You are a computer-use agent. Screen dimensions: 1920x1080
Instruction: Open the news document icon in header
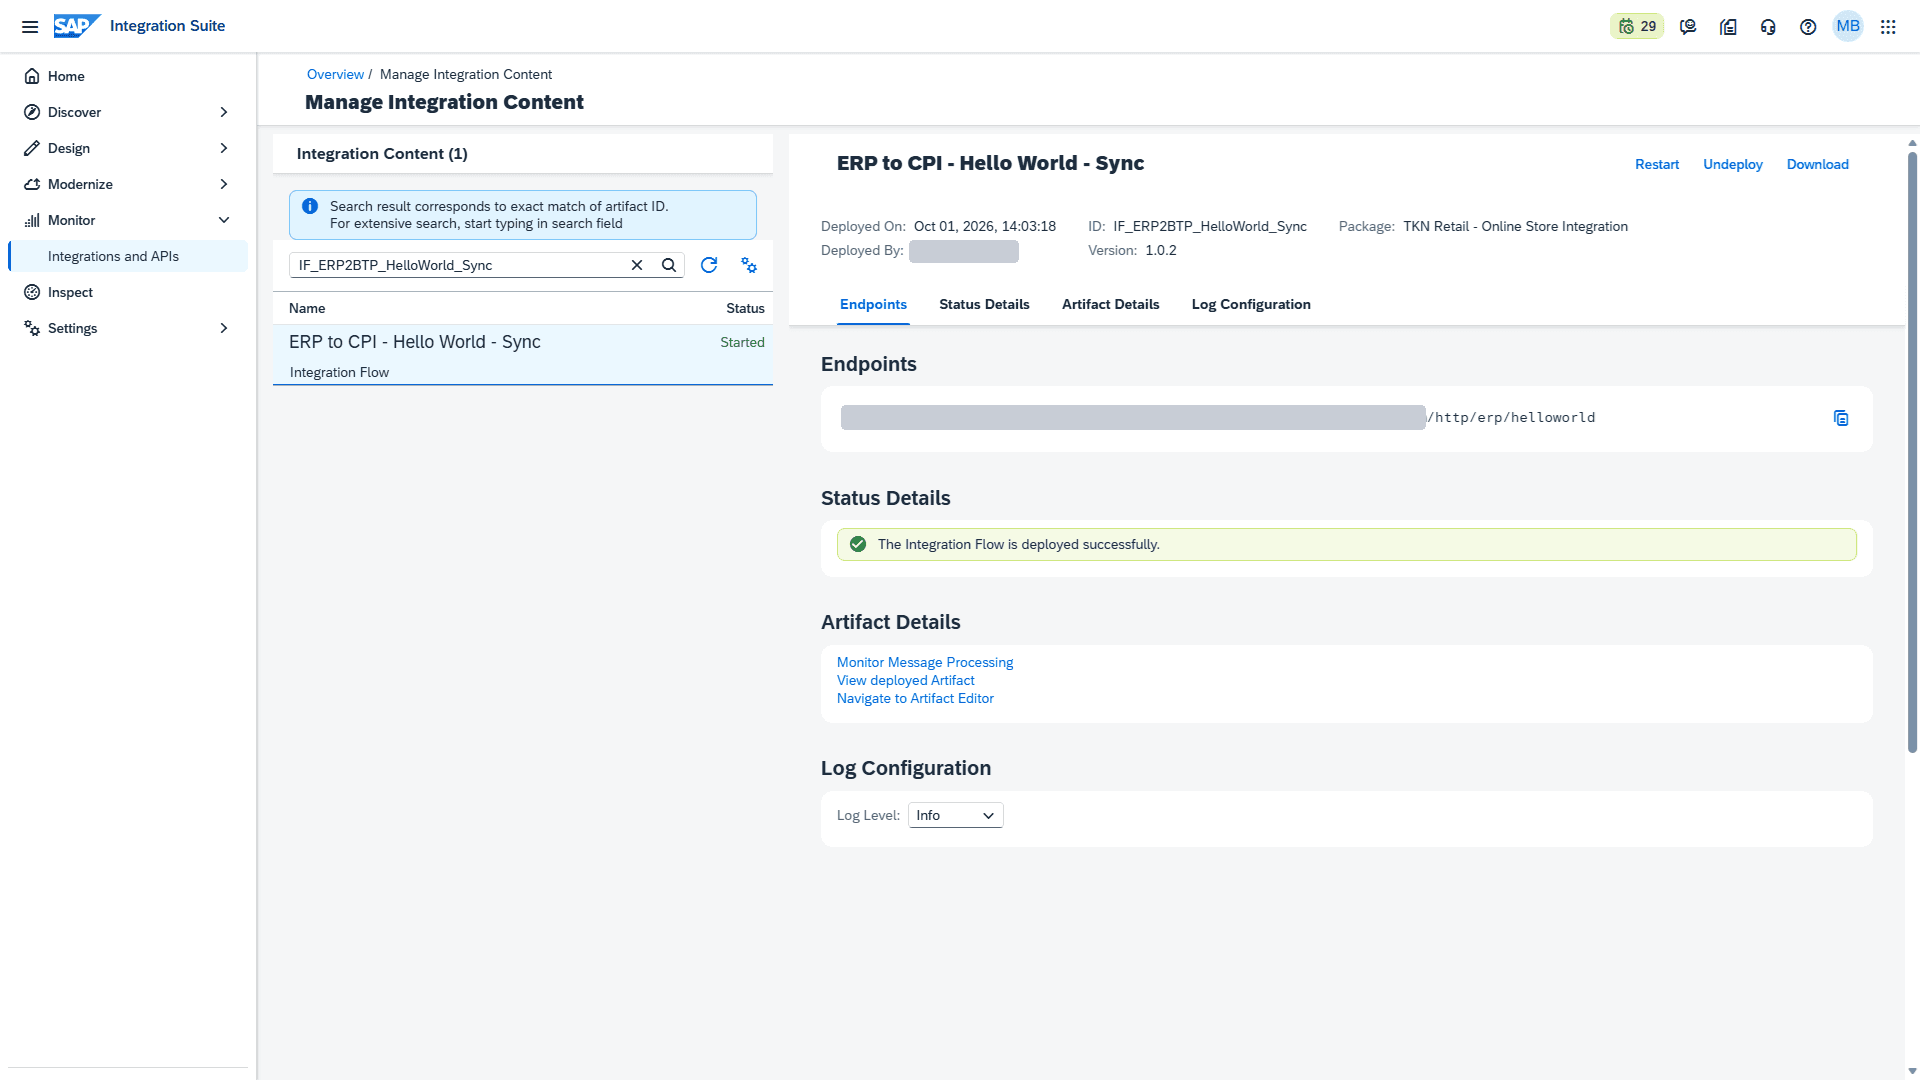pos(1728,27)
